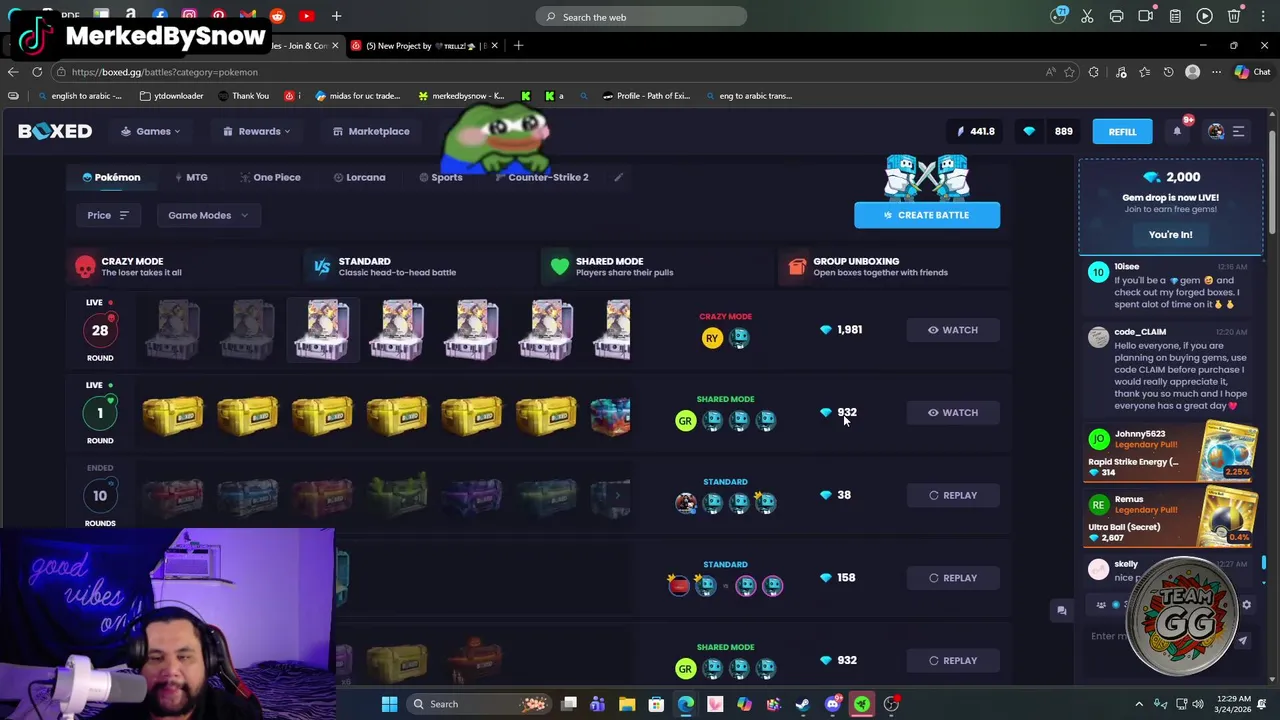Open the user avatar menu icon

pyautogui.click(x=1216, y=131)
